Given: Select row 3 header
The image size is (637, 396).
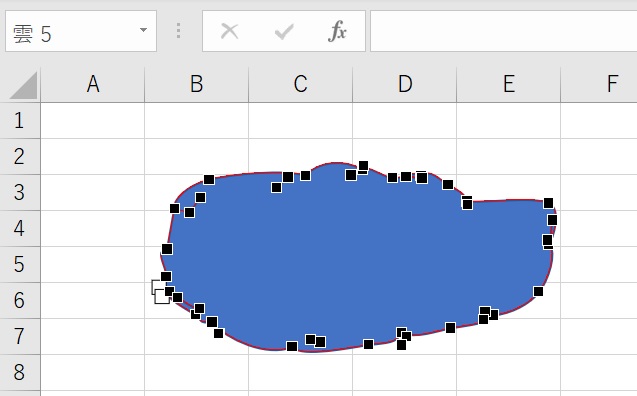Looking at the screenshot, I should tap(20, 193).
